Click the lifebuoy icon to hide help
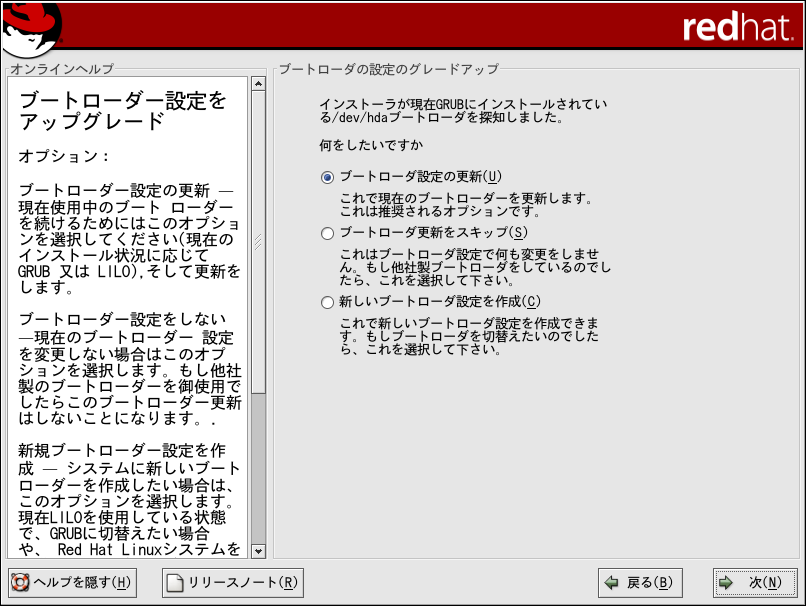 click(x=20, y=582)
